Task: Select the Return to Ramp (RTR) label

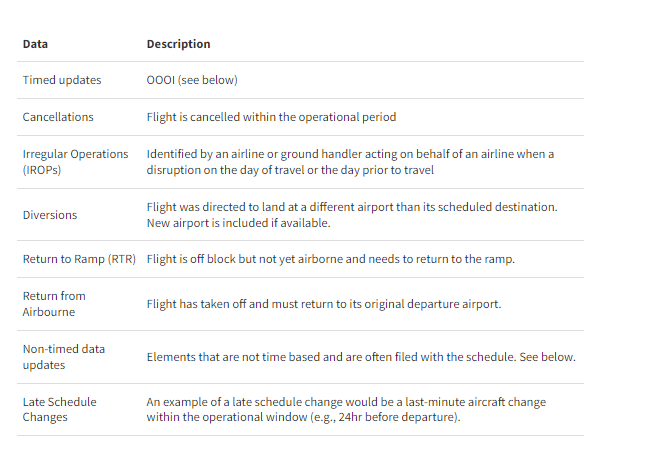Action: click(79, 259)
